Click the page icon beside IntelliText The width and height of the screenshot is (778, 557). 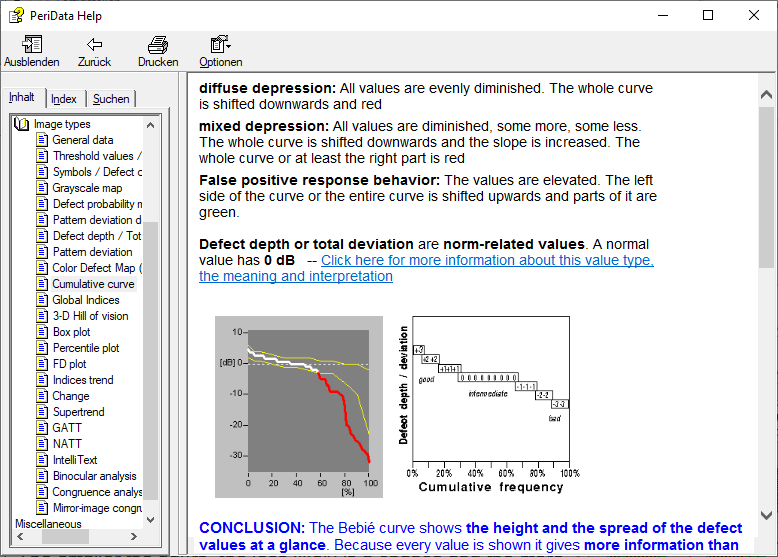click(42, 460)
